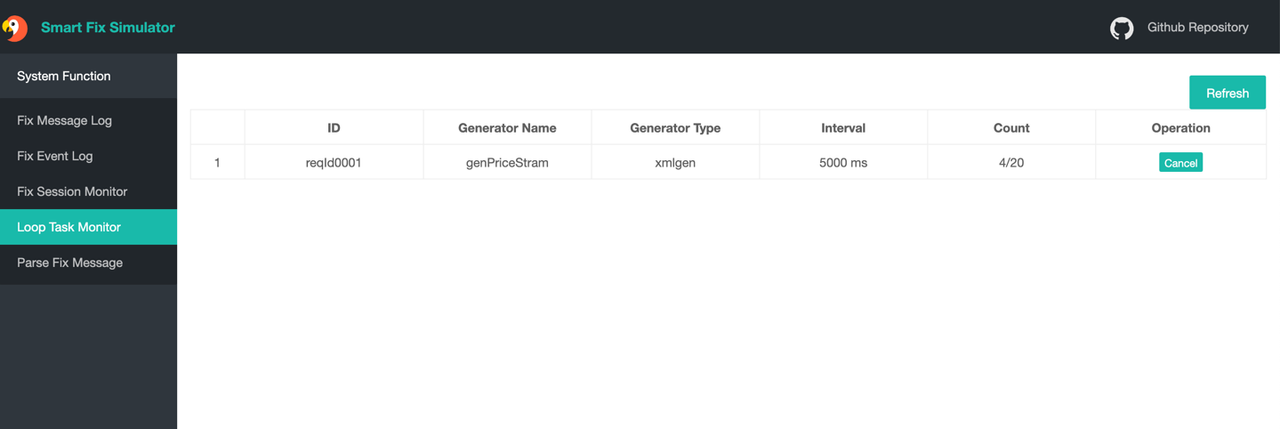Viewport: 1280px width, 429px height.
Task: Click the Count column header
Action: point(1011,128)
